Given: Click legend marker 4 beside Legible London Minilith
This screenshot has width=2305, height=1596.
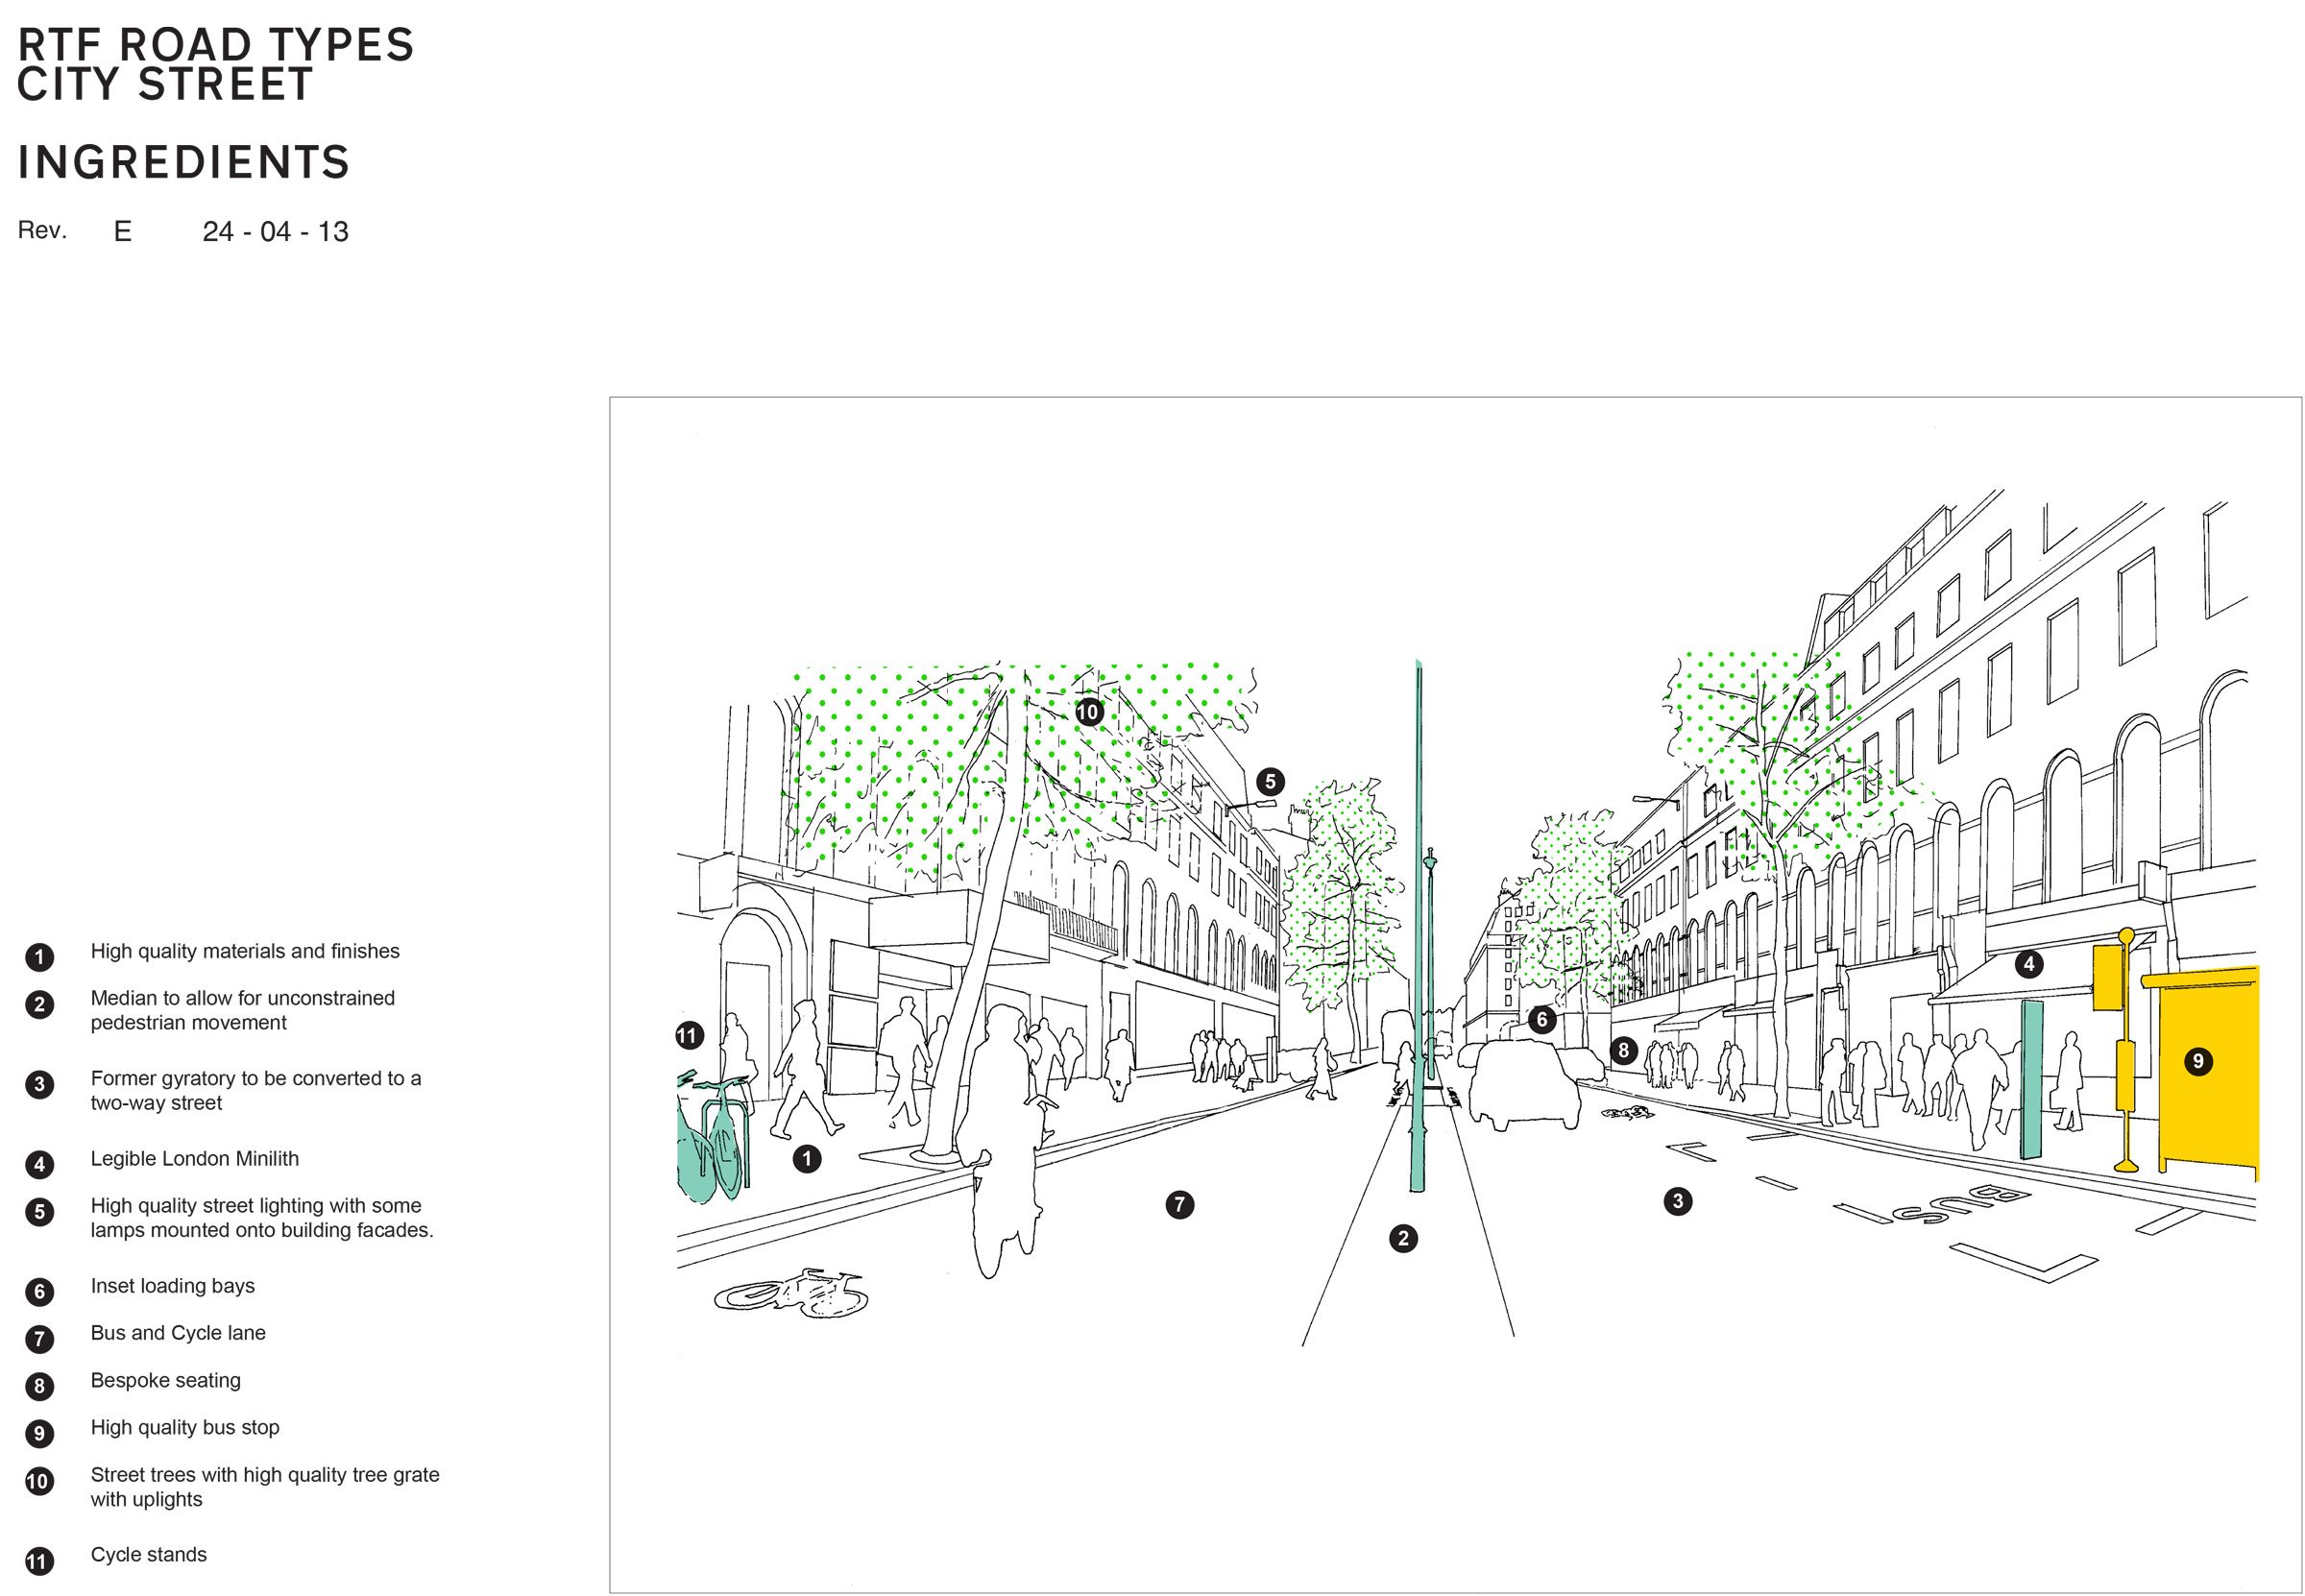Looking at the screenshot, I should click(x=39, y=1164).
